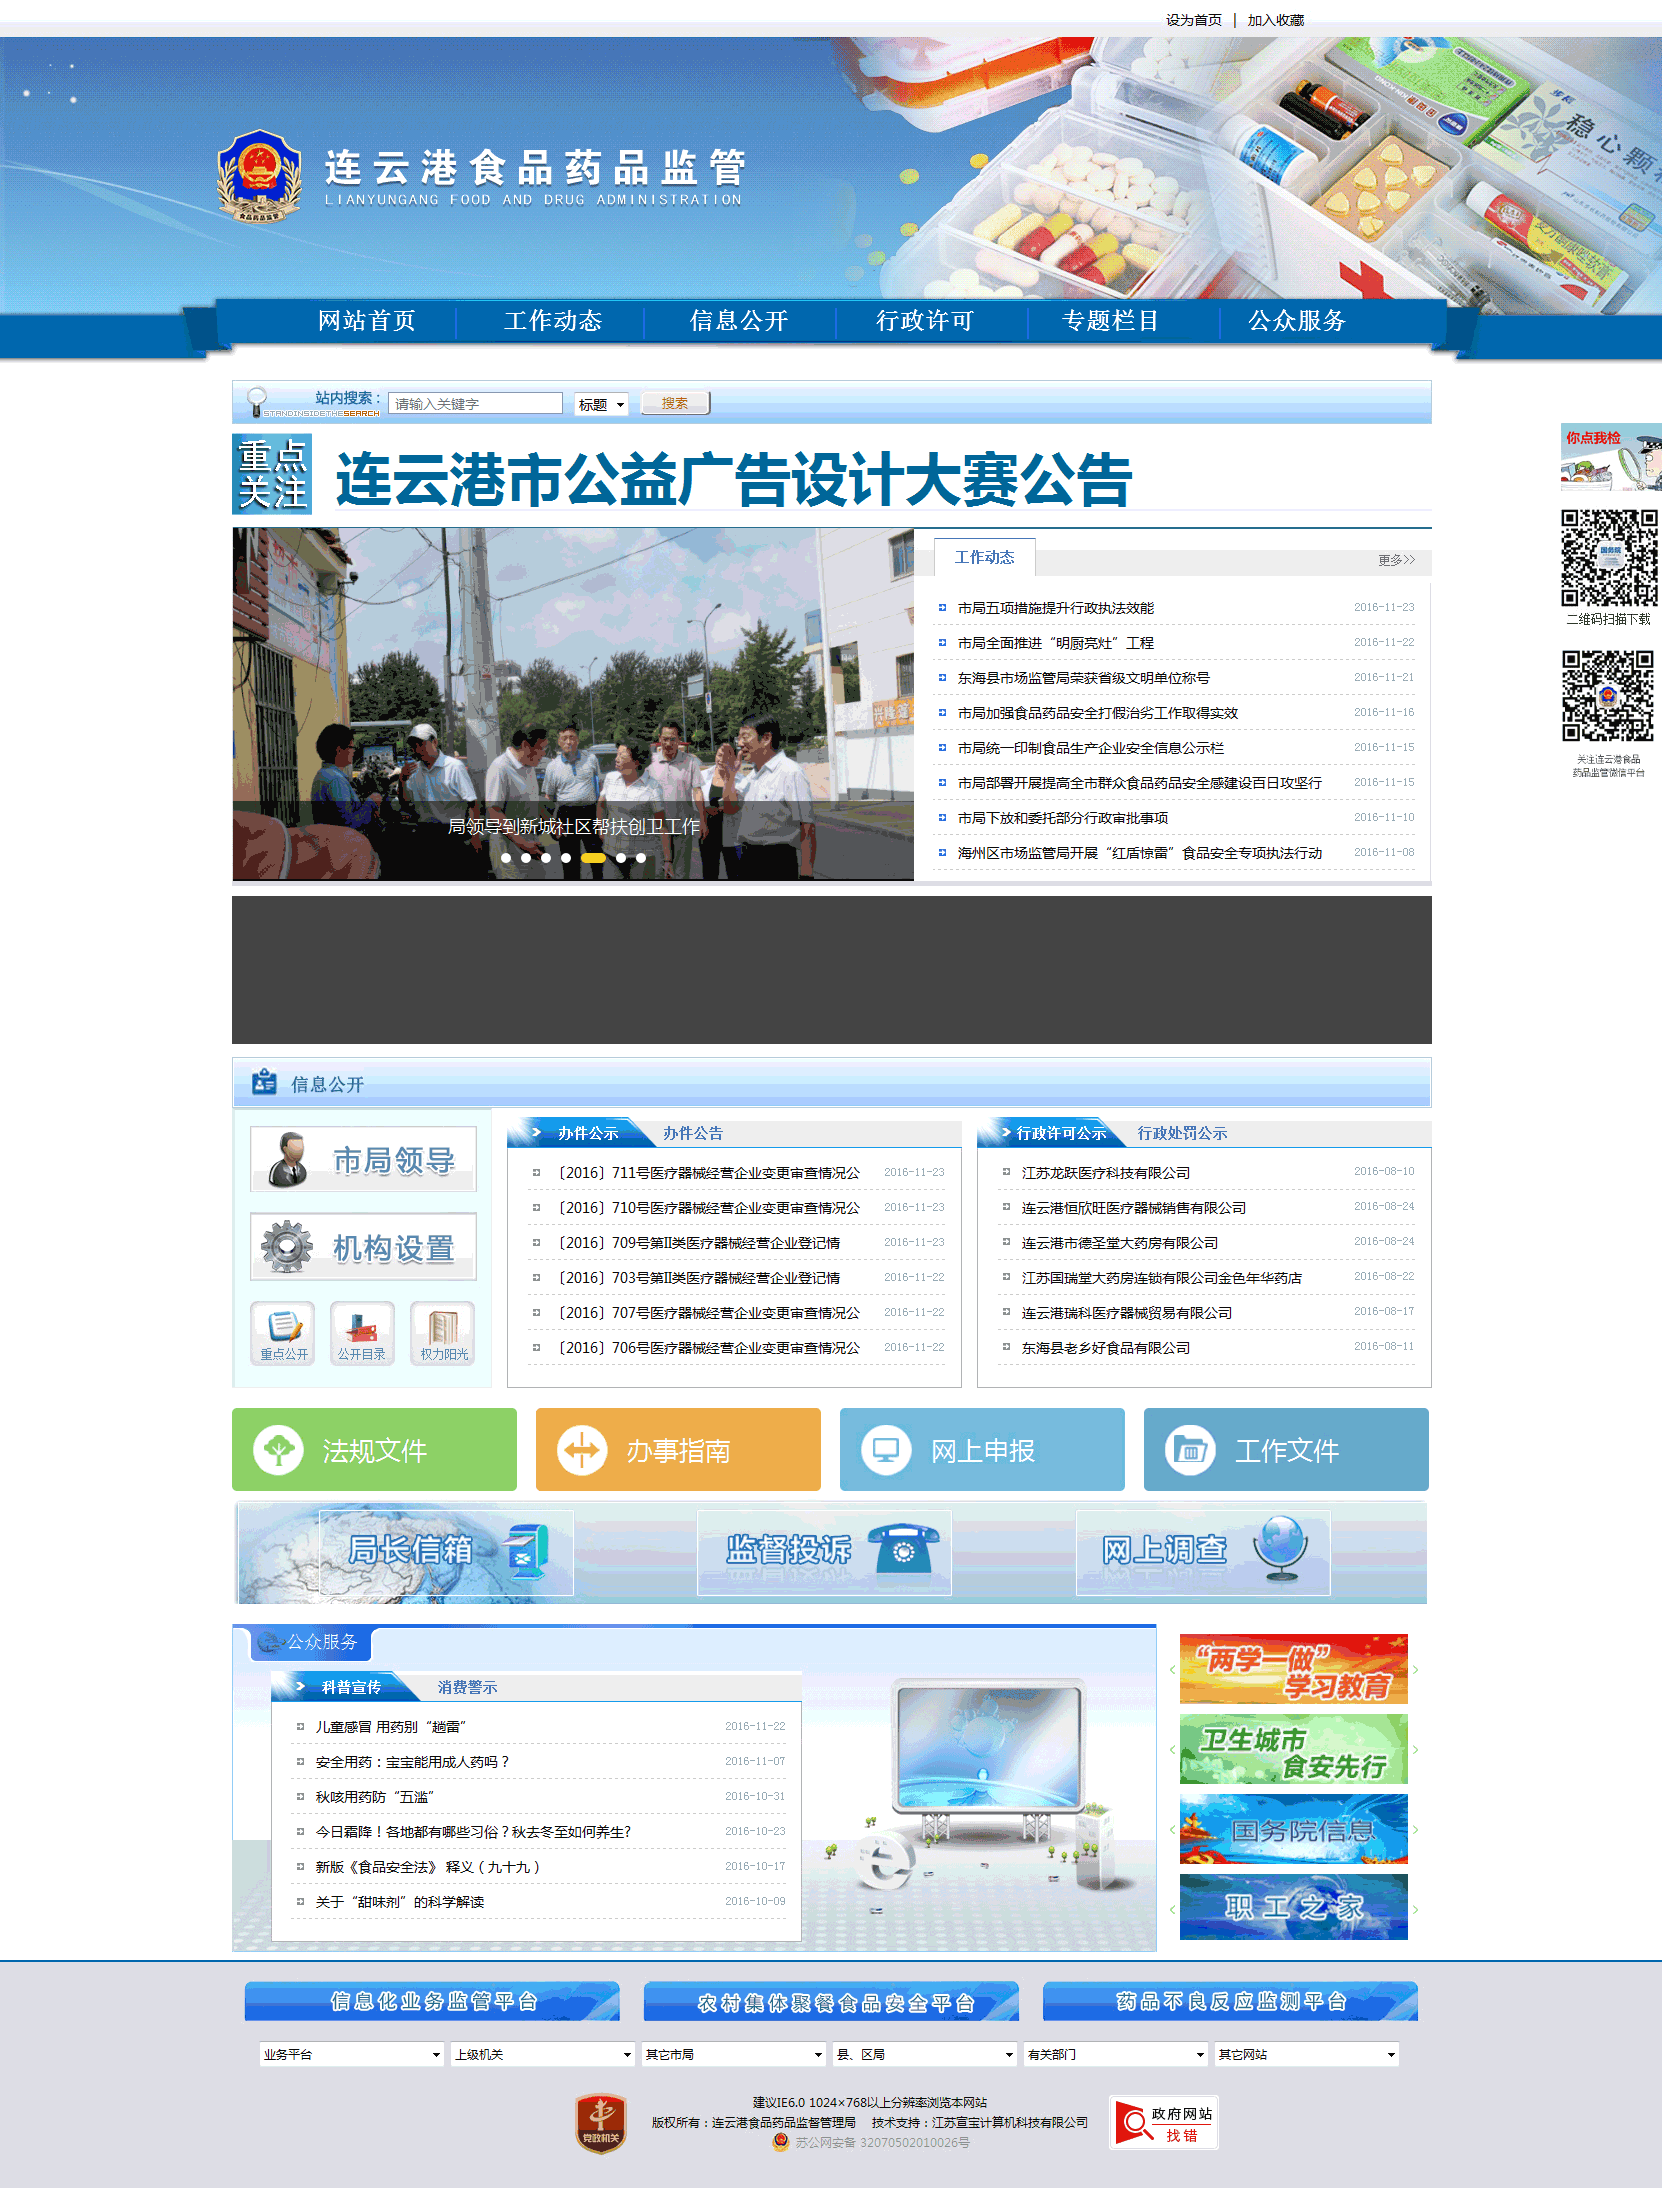Expand the 上级机关 dropdown

(x=542, y=2054)
